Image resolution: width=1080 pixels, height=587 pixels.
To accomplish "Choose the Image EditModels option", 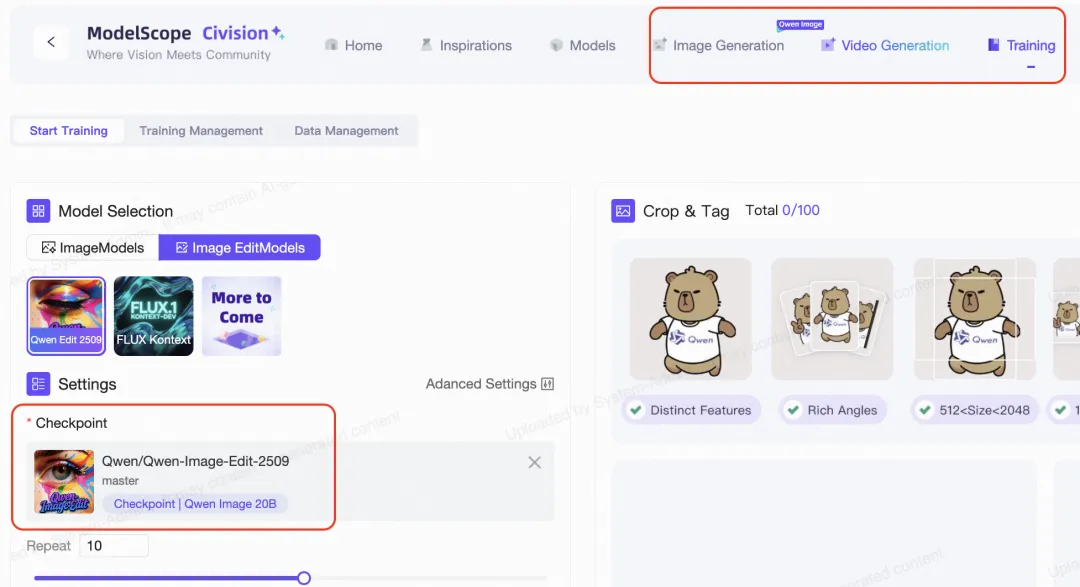I will [240, 247].
